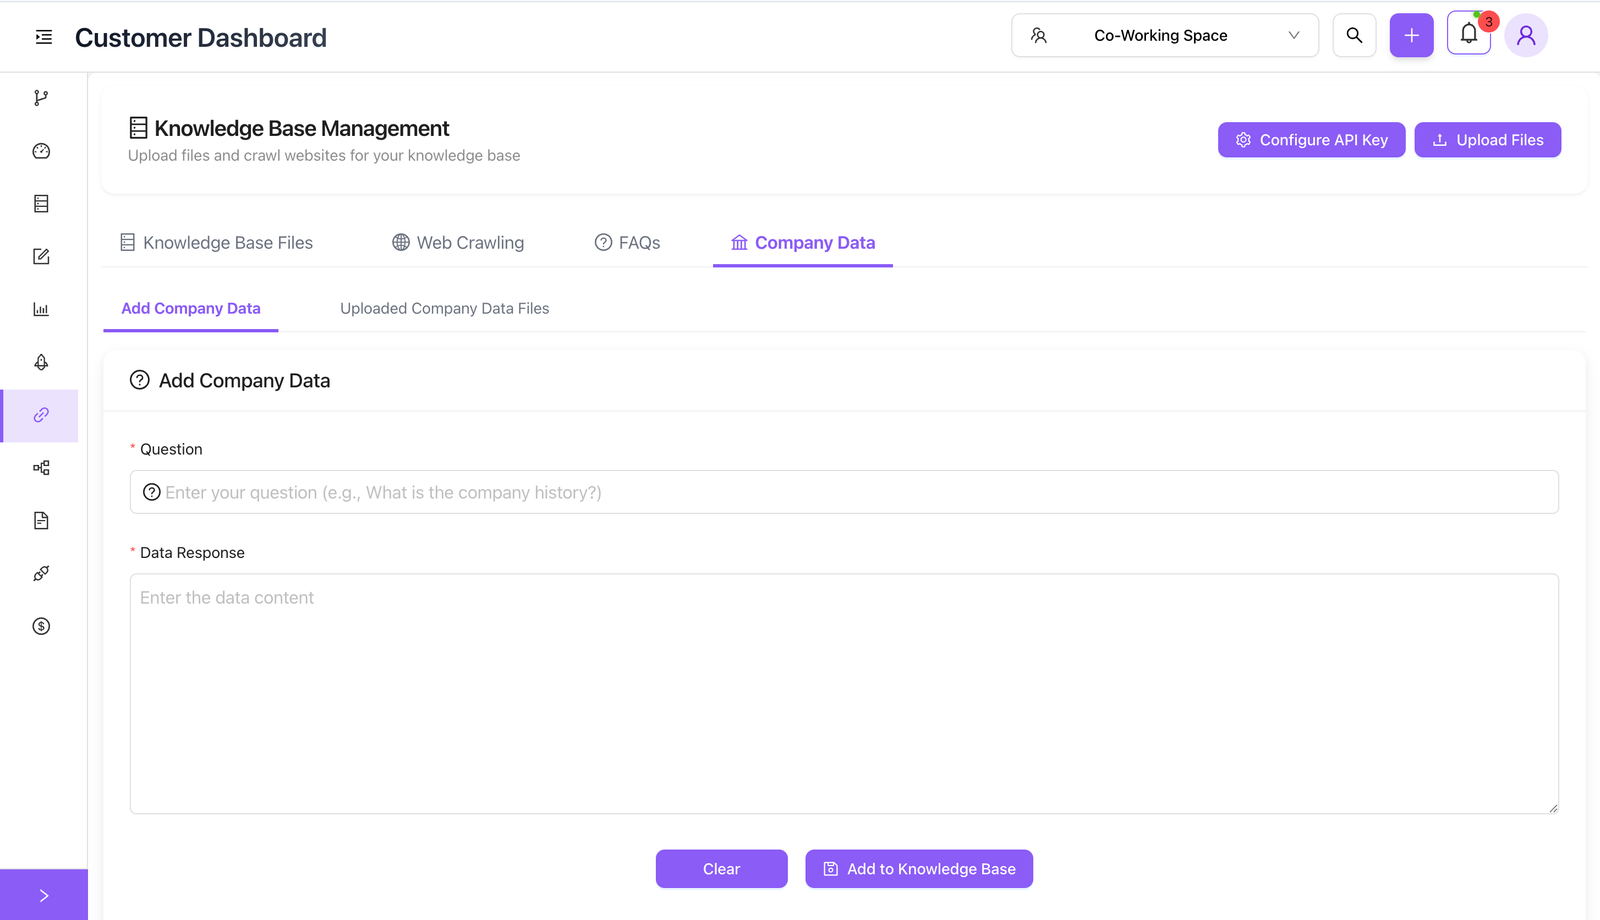Select the rocket launch icon in sidebar
Screen dimensions: 1600x920
tap(40, 362)
